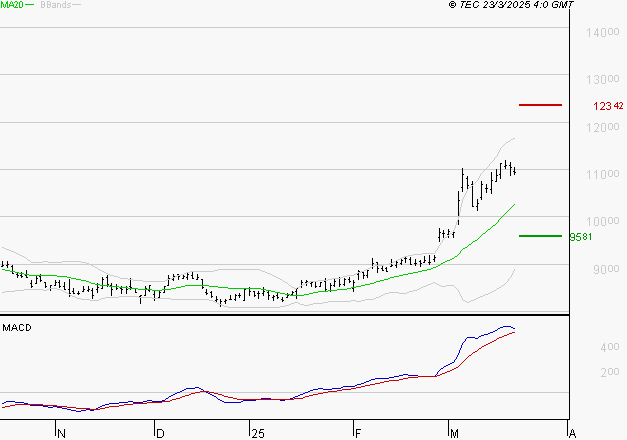Select the 130.00 price axis label
Image resolution: width=627 pixels, height=440 pixels.
tap(603, 79)
